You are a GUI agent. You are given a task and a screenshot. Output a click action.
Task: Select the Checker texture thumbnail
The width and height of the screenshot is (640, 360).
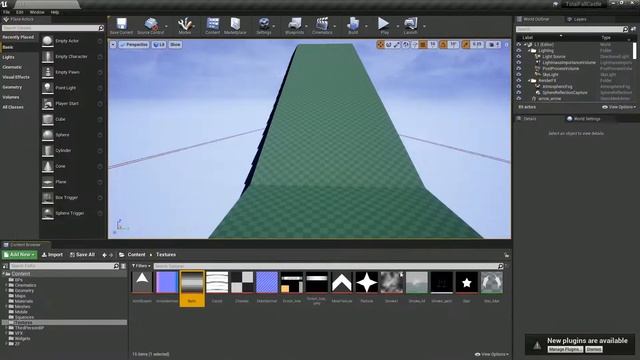click(x=242, y=282)
